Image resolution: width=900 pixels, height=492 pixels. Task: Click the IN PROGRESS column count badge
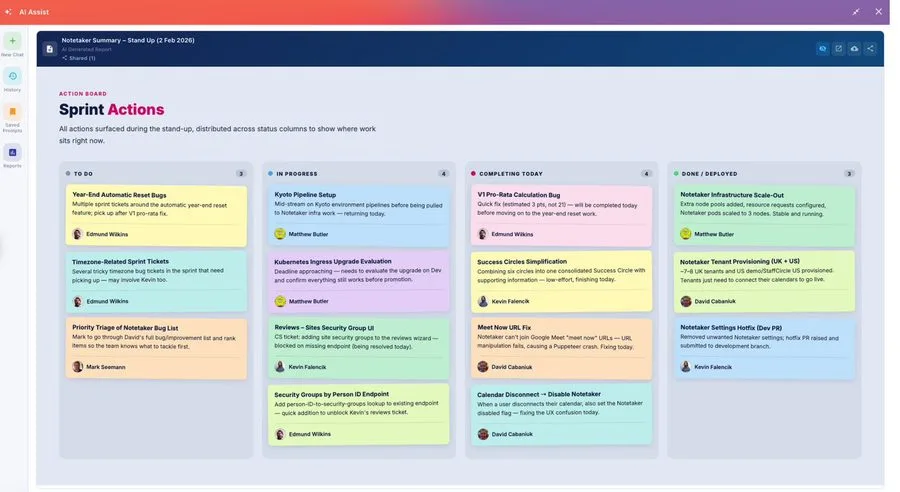tap(443, 173)
